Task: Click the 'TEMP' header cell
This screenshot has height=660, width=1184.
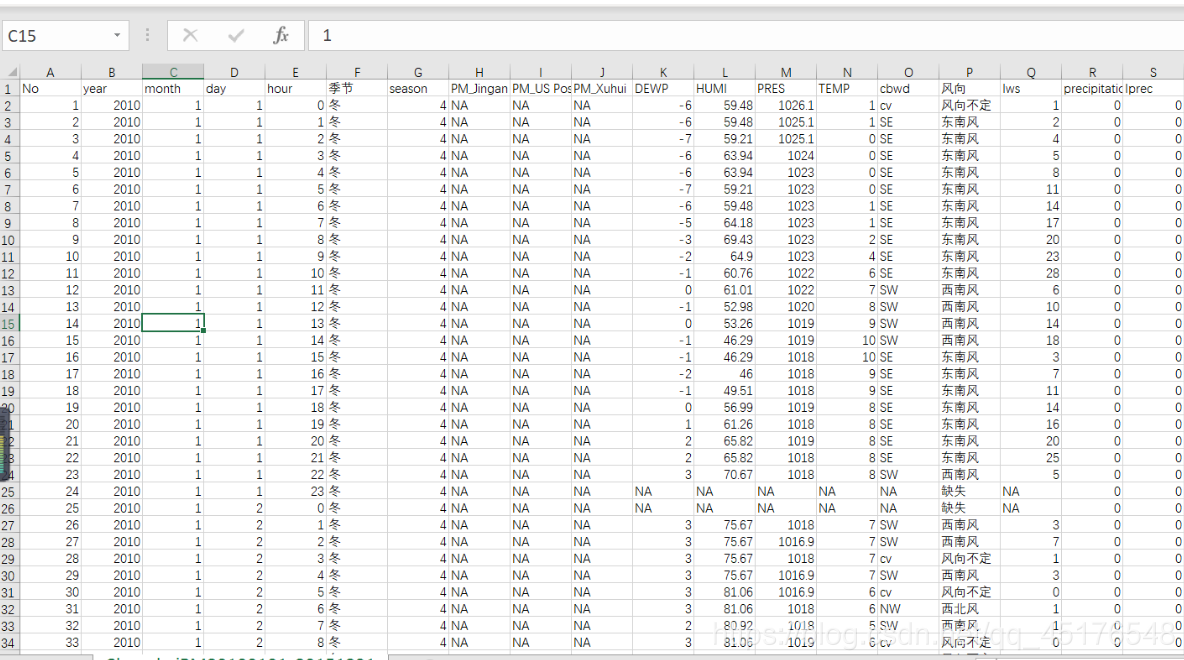Action: pos(846,88)
